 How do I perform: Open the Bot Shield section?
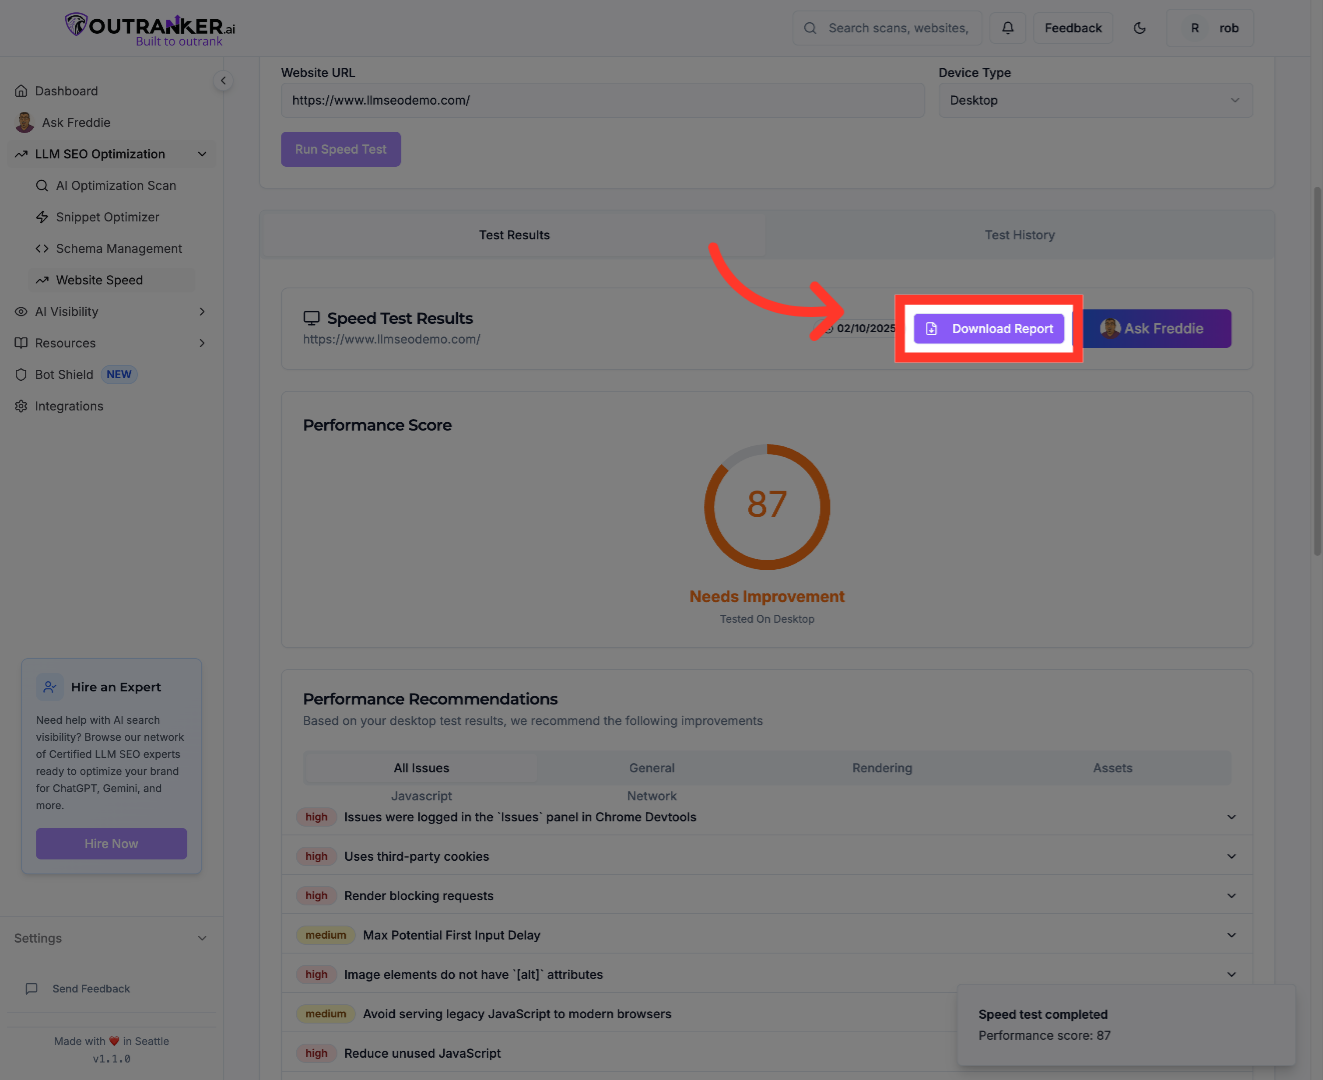point(64,374)
